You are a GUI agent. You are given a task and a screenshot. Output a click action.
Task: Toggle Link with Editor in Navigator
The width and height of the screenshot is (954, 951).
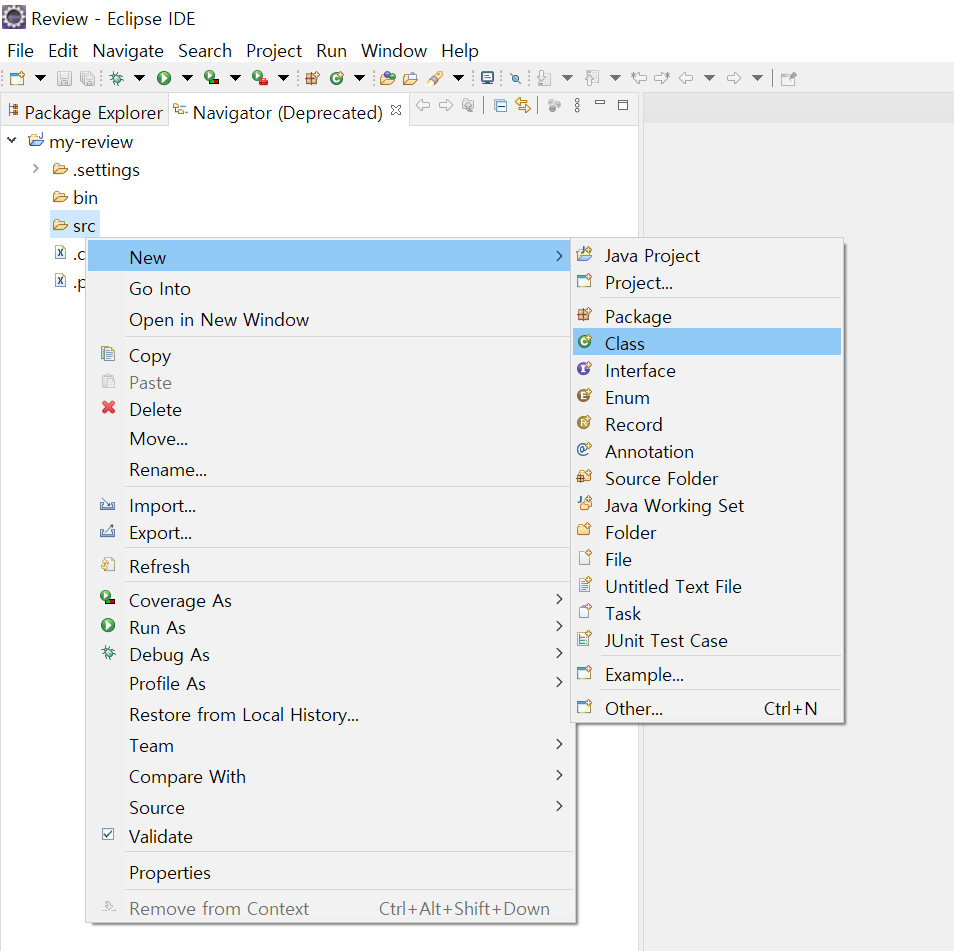(x=523, y=105)
